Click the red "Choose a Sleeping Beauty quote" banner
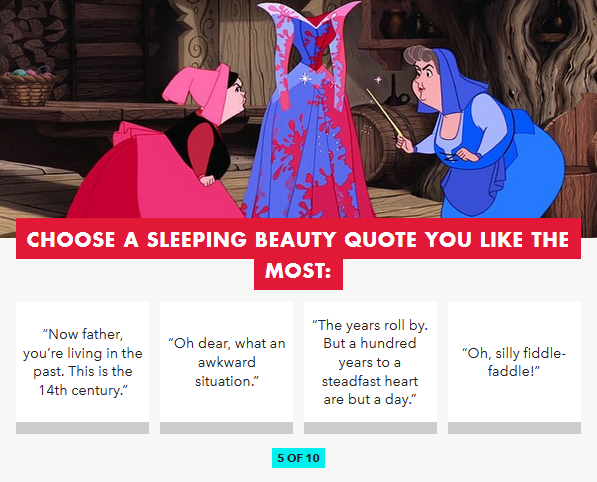The width and height of the screenshot is (597, 482). pos(298,239)
